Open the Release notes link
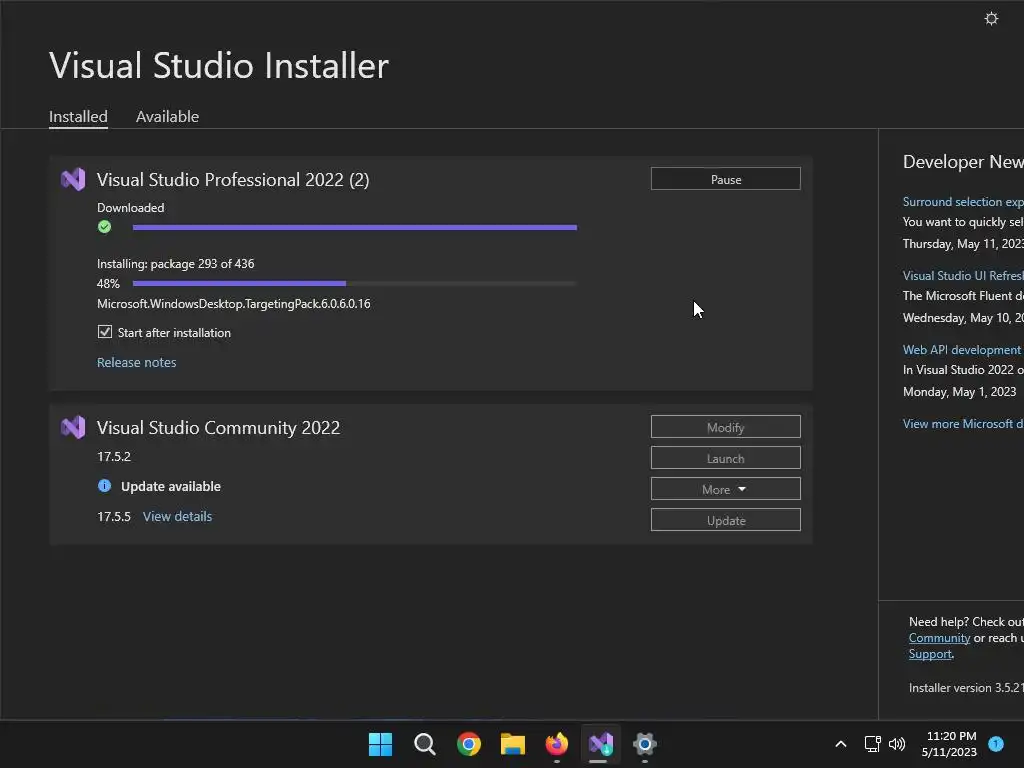This screenshot has width=1024, height=768. pos(136,362)
